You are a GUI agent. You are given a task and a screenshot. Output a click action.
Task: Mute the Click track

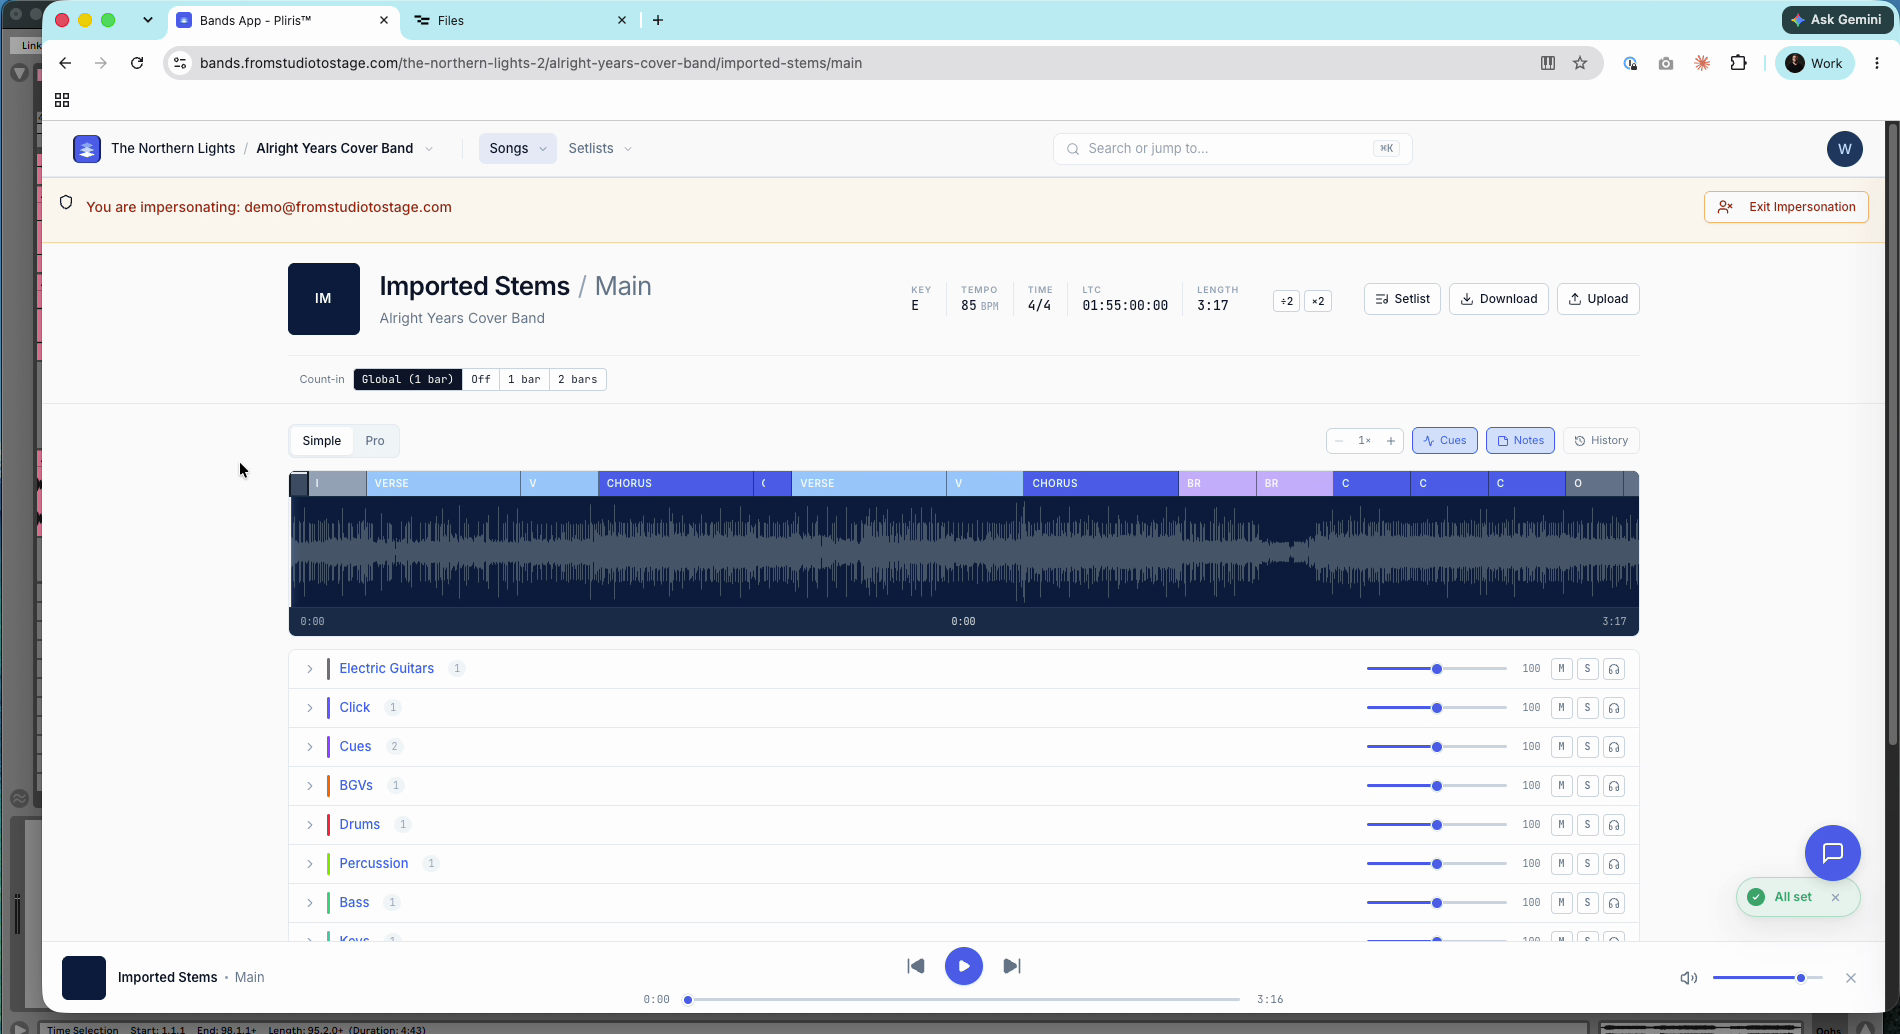tap(1561, 708)
